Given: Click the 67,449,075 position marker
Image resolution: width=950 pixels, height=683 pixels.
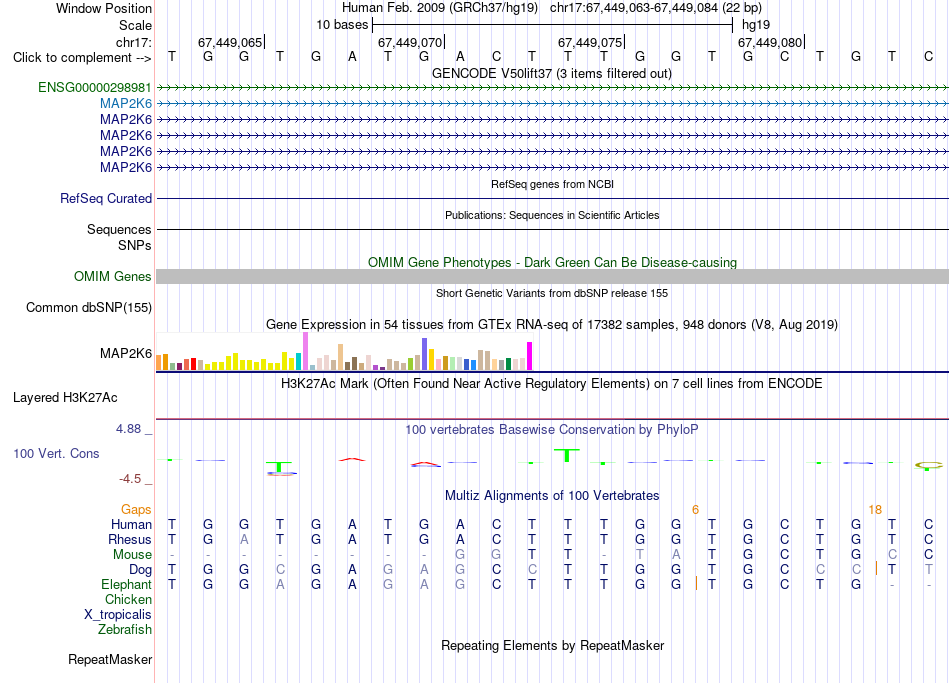Looking at the screenshot, I should click(591, 42).
